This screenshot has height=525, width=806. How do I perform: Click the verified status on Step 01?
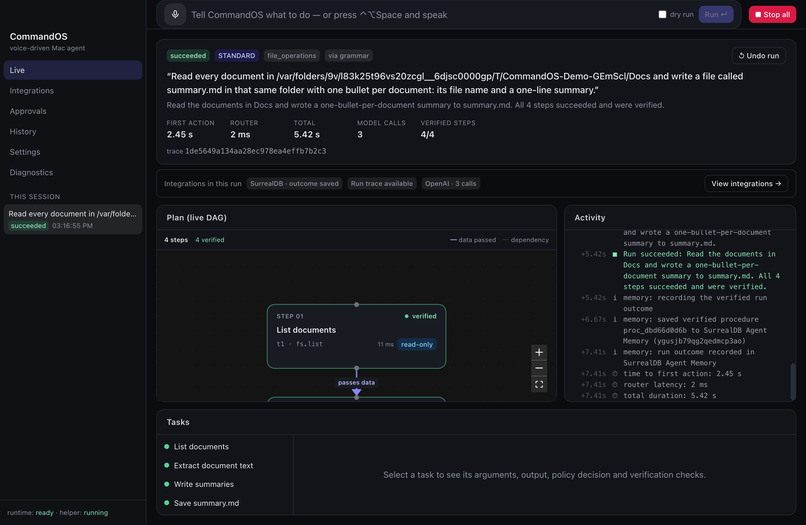pyautogui.click(x=420, y=316)
